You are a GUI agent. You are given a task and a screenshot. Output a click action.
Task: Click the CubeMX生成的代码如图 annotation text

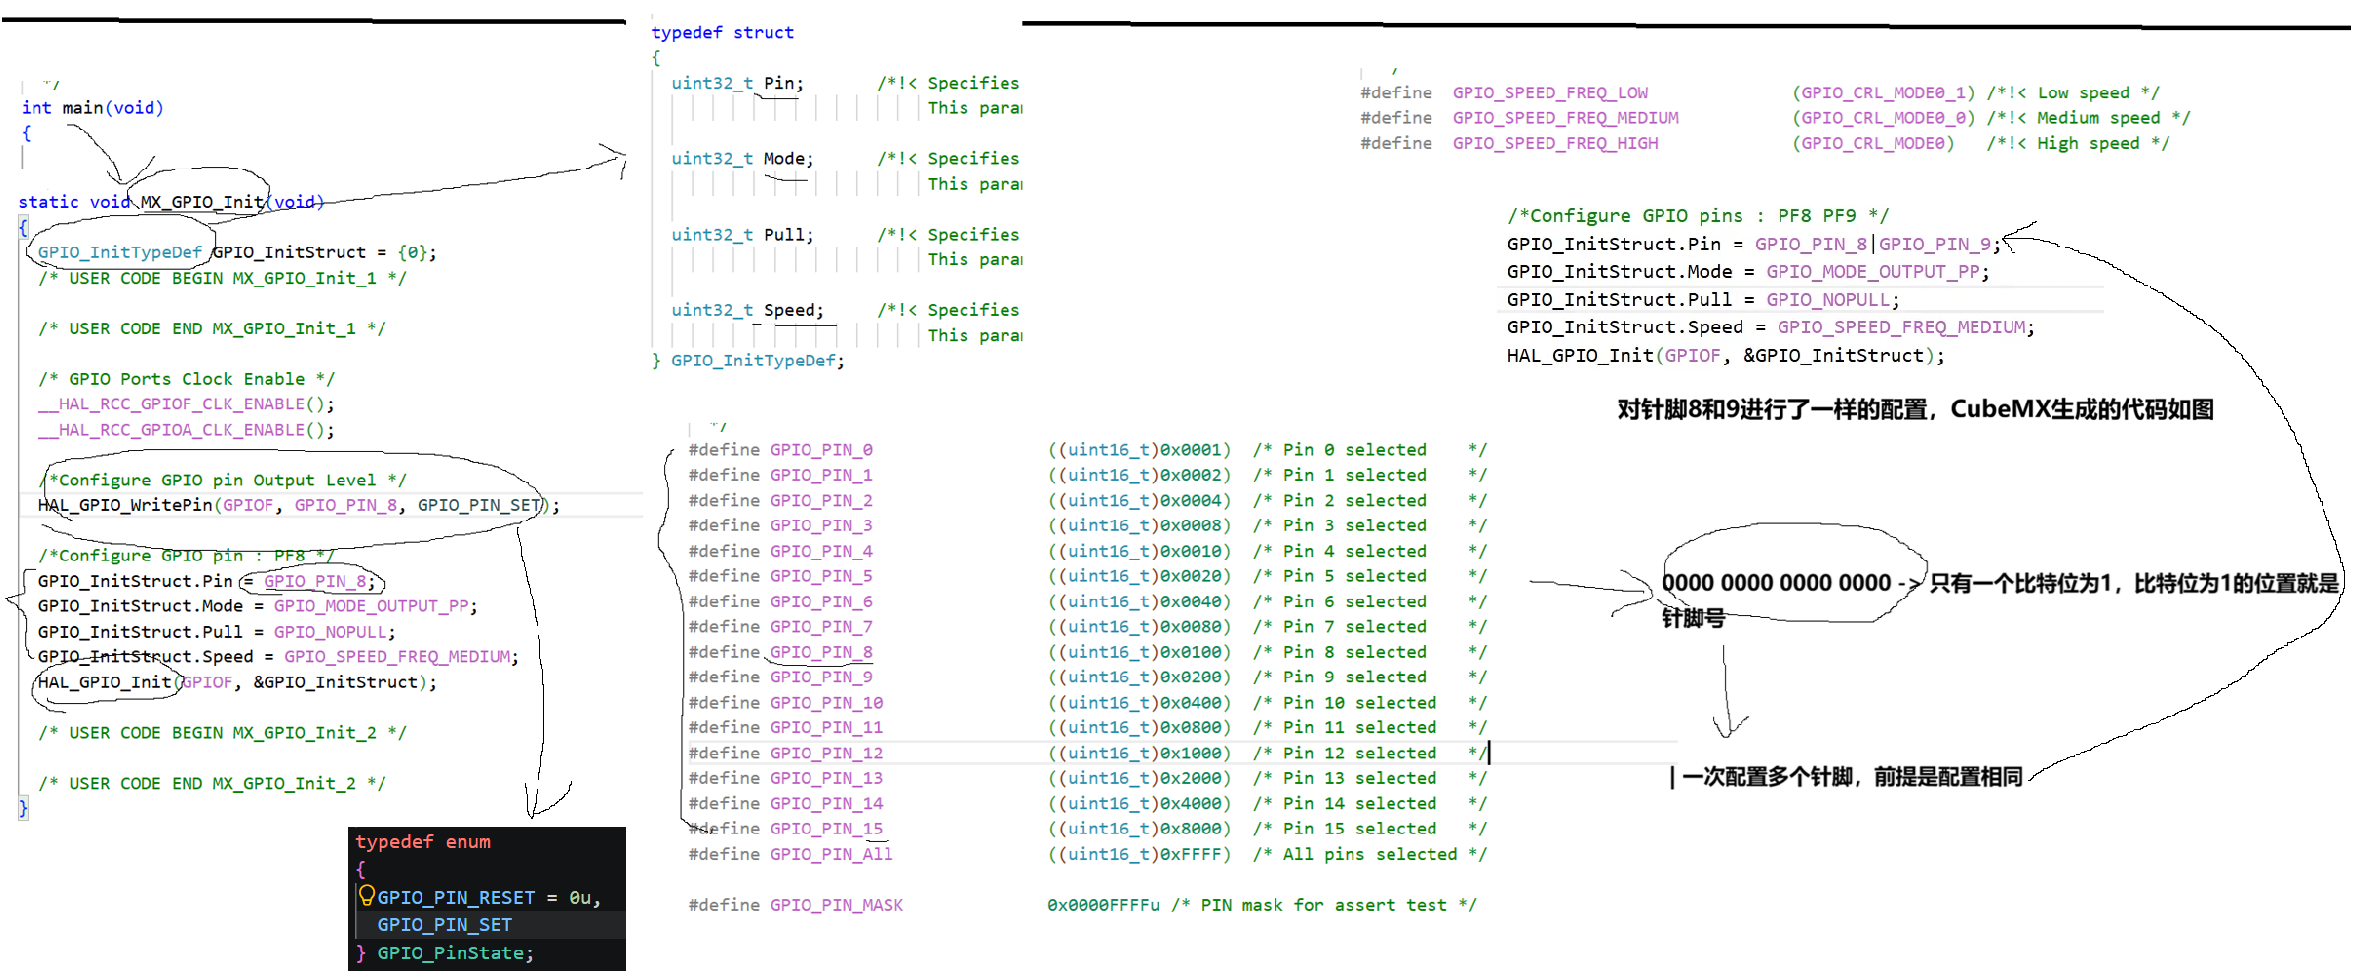(2081, 409)
